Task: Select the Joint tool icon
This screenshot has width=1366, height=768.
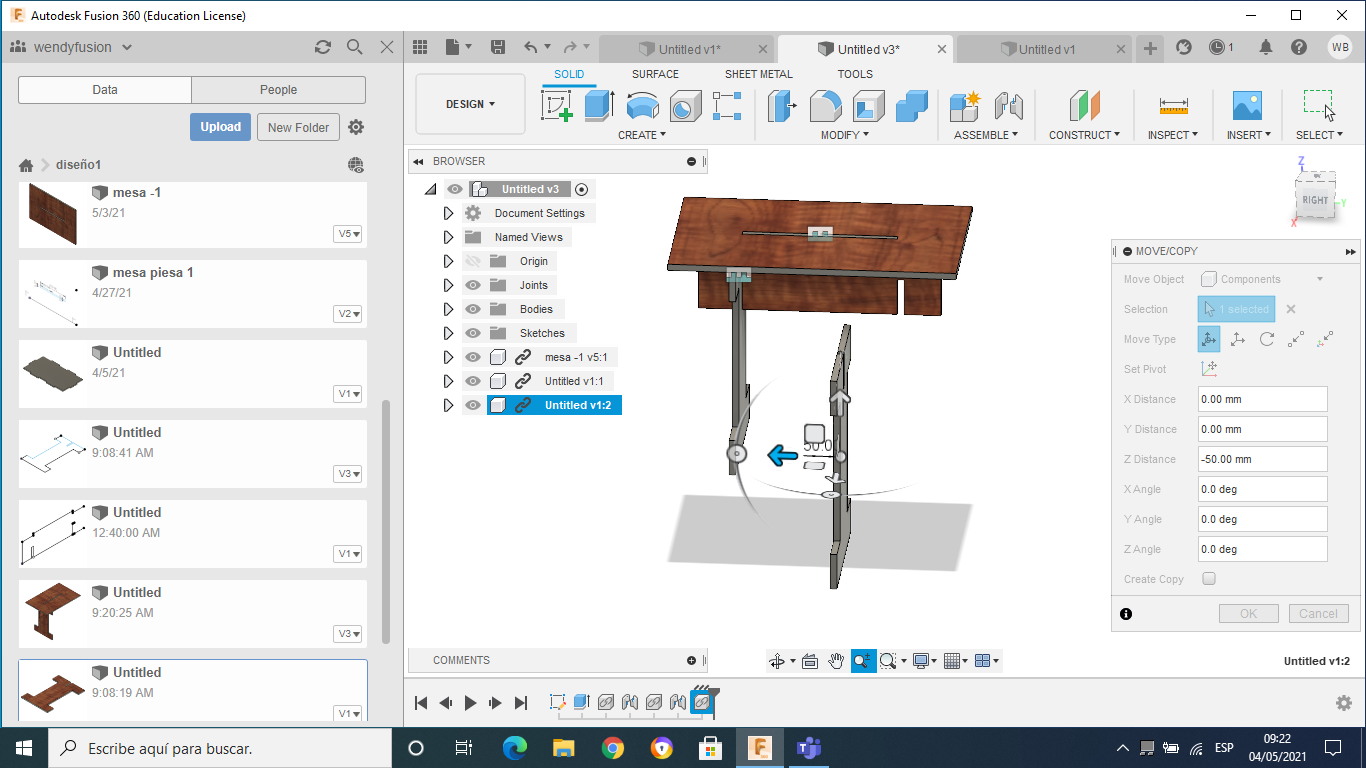Action: point(1008,106)
